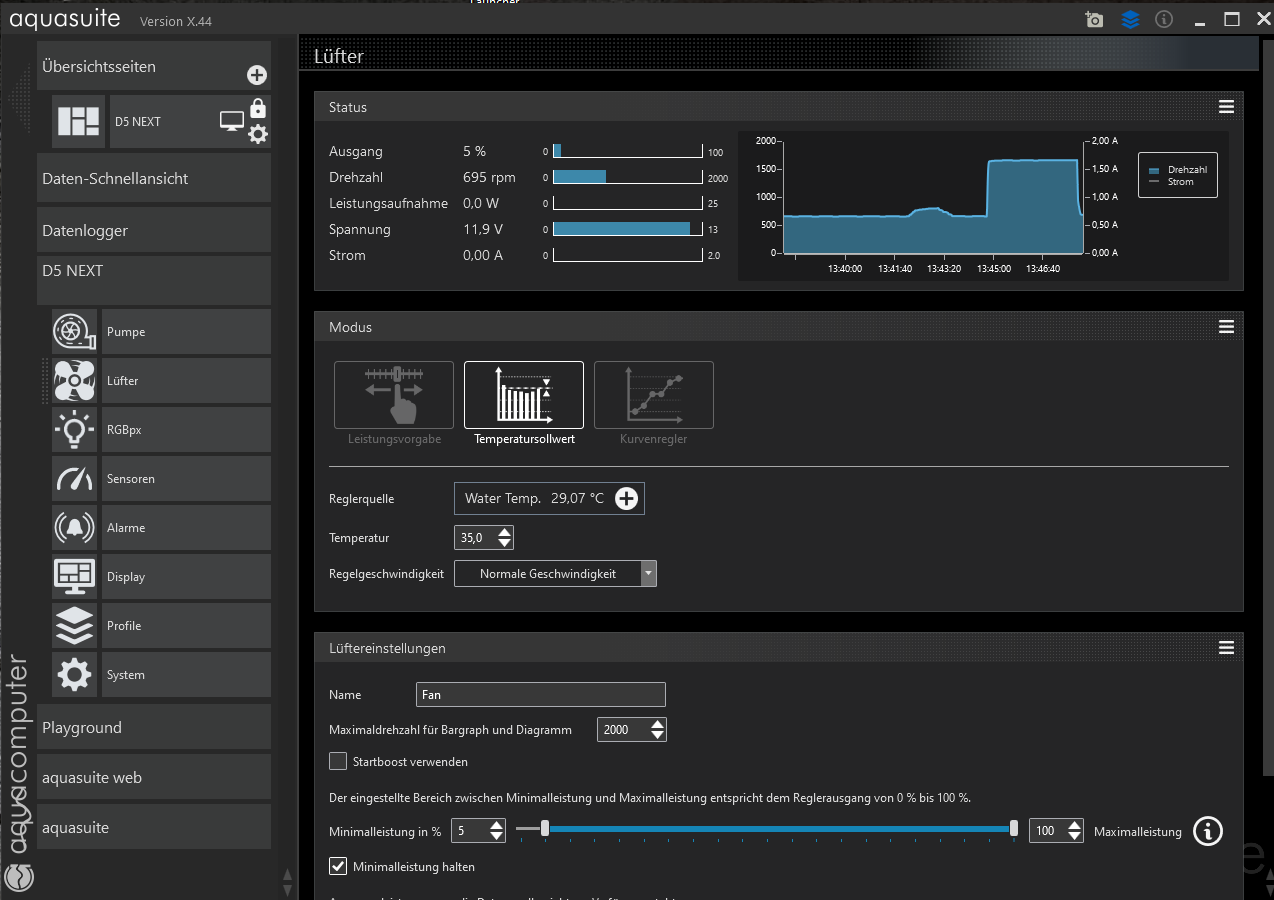Screen dimensions: 1274x900
Task: Add new overview page with plus icon
Action: (x=256, y=75)
